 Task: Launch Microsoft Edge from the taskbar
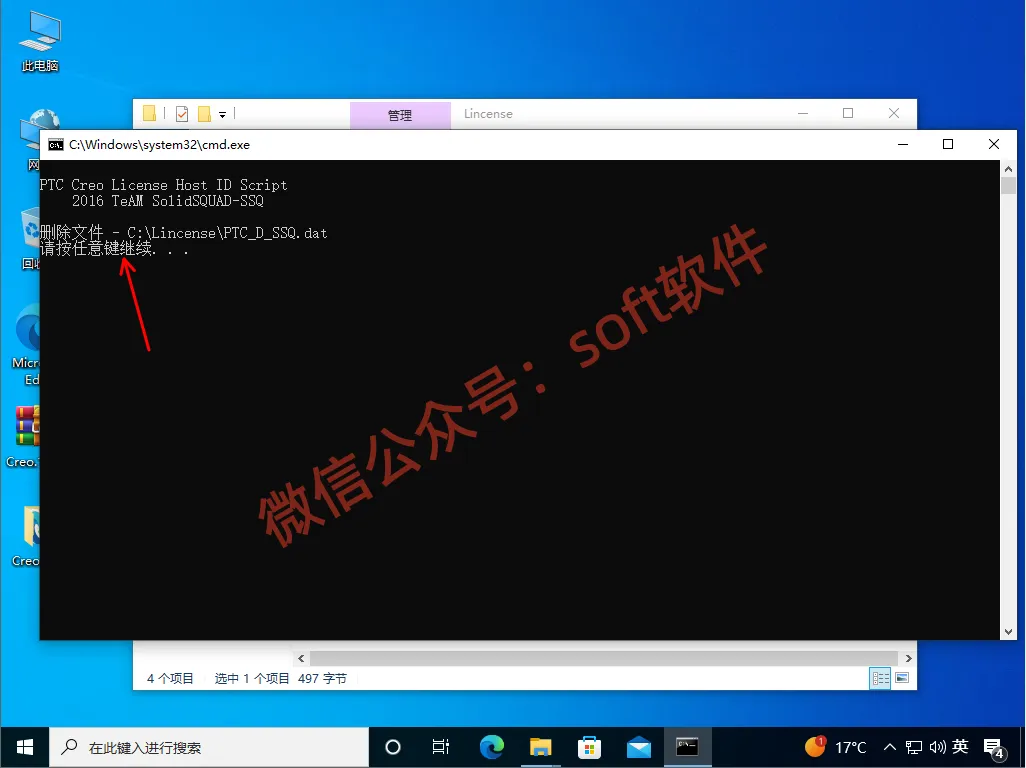pyautogui.click(x=491, y=747)
